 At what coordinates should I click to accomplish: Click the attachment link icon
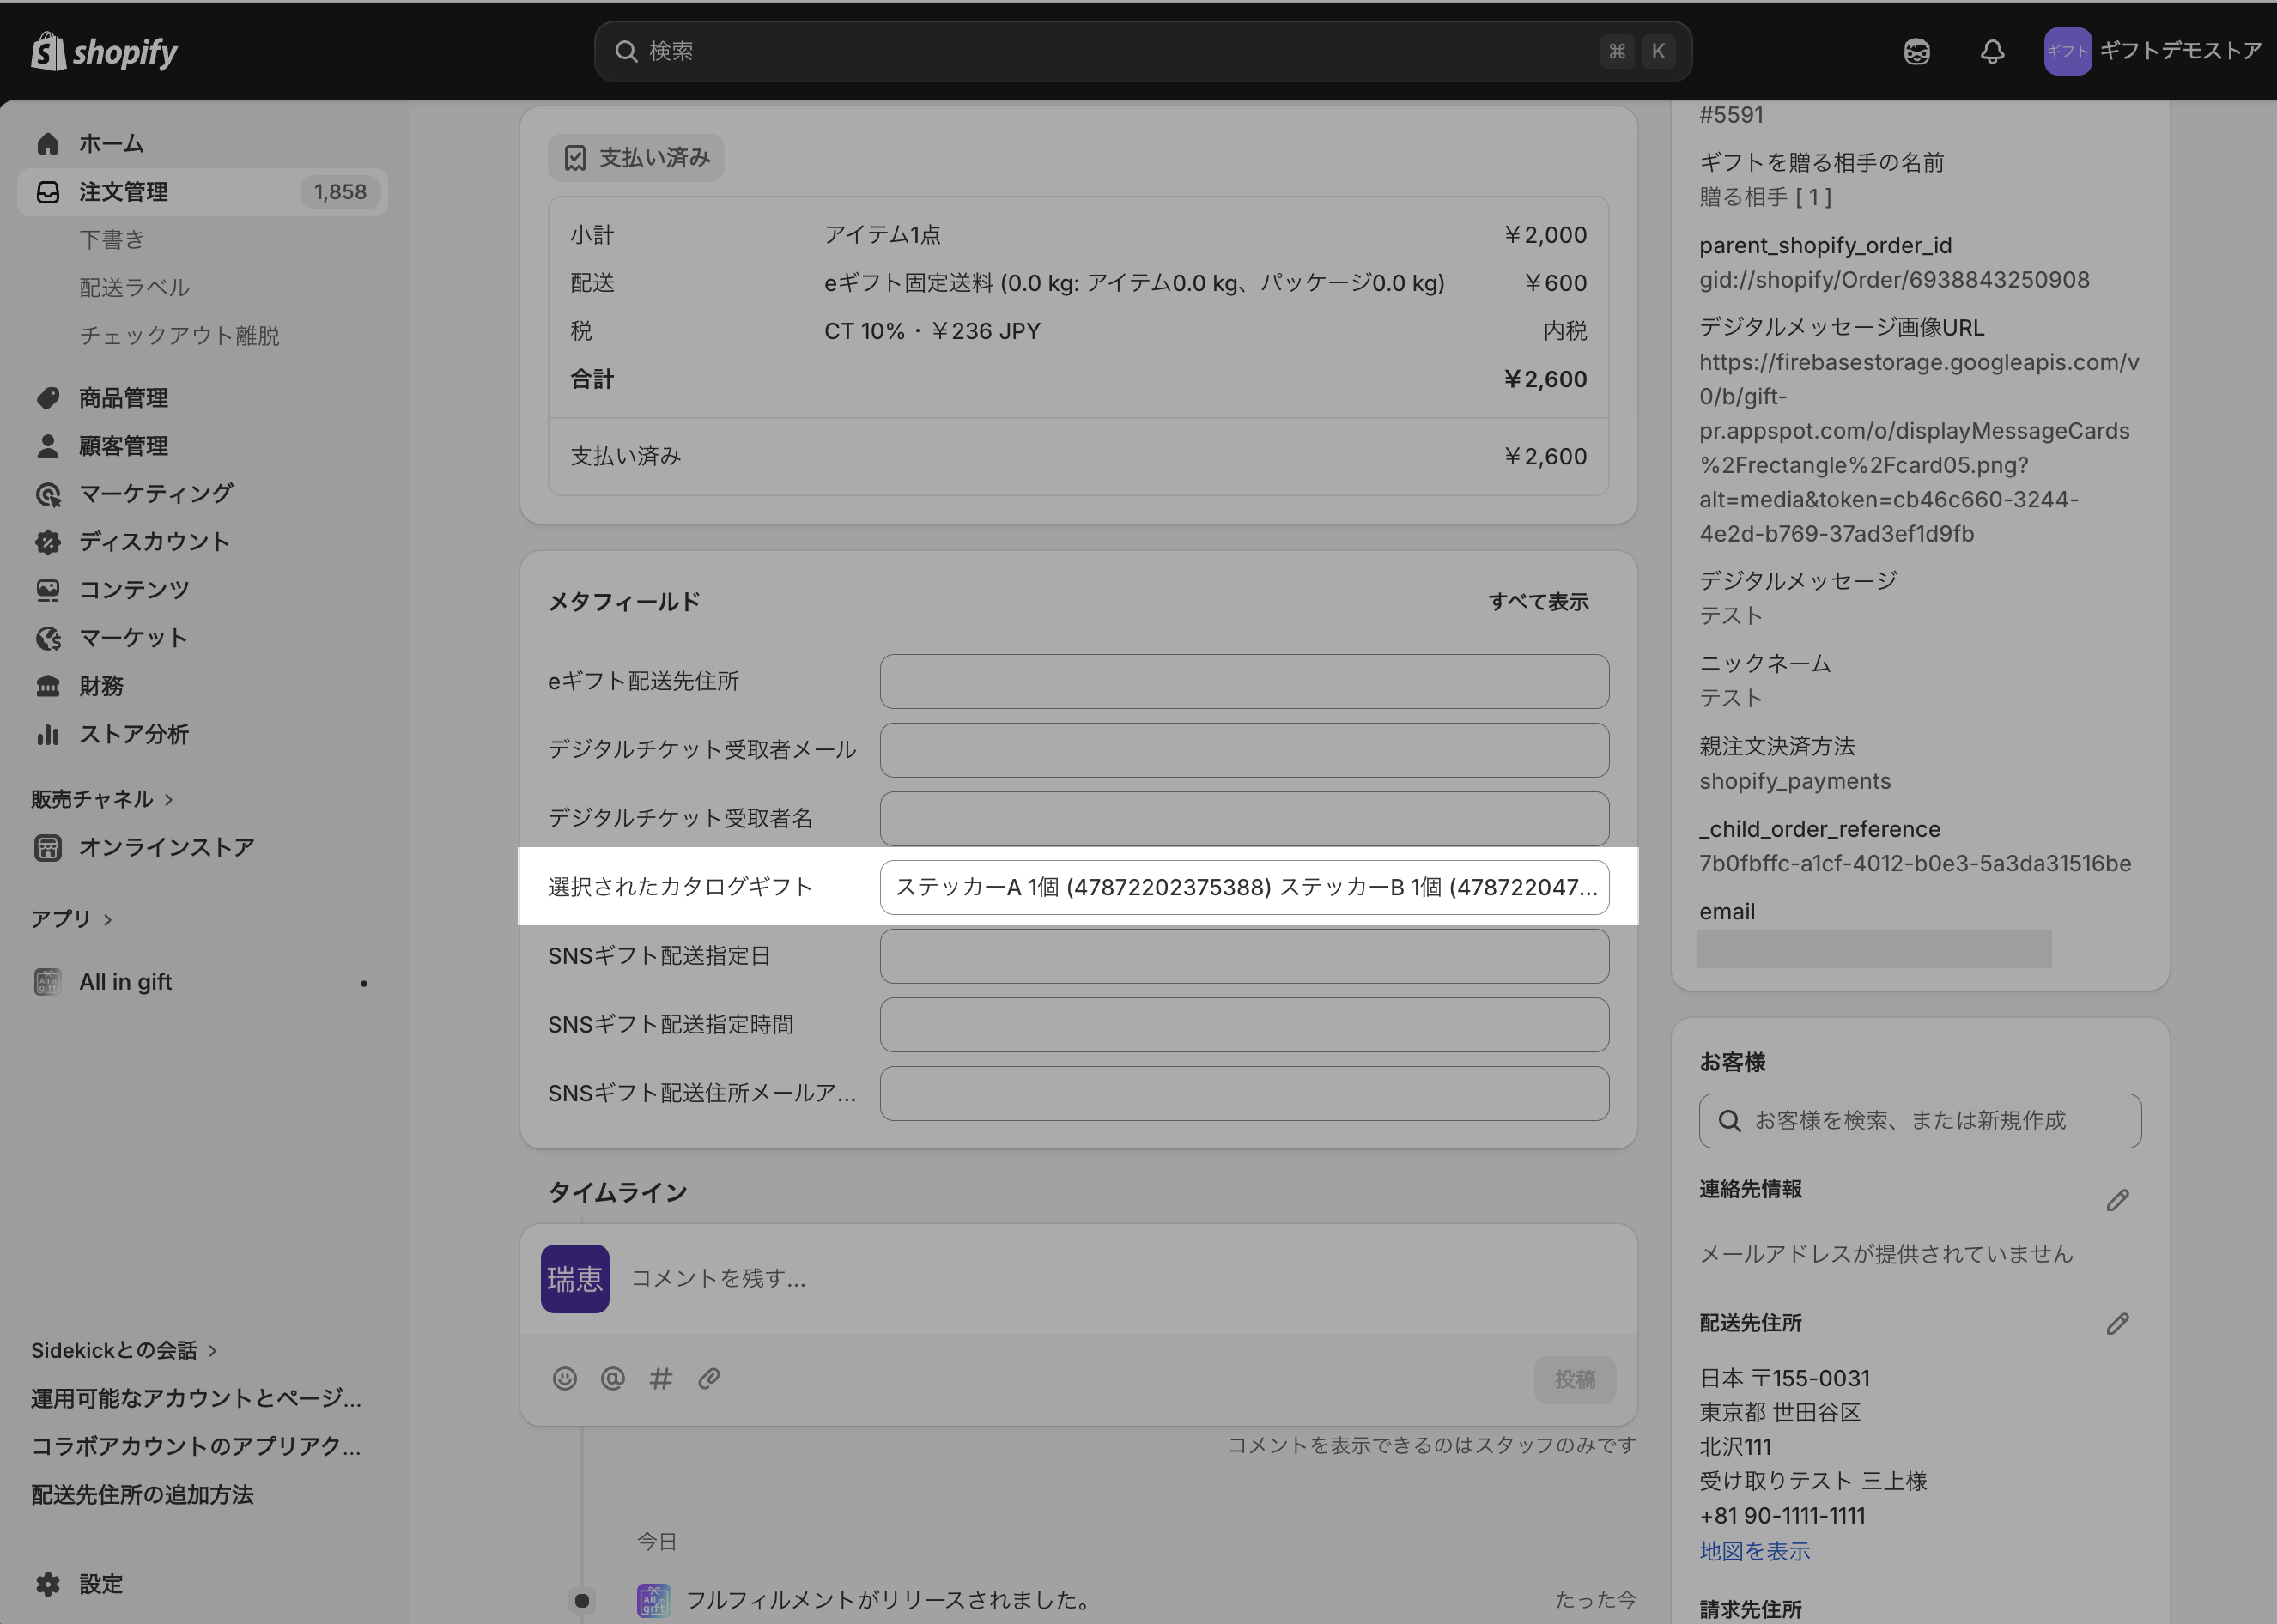(x=709, y=1379)
